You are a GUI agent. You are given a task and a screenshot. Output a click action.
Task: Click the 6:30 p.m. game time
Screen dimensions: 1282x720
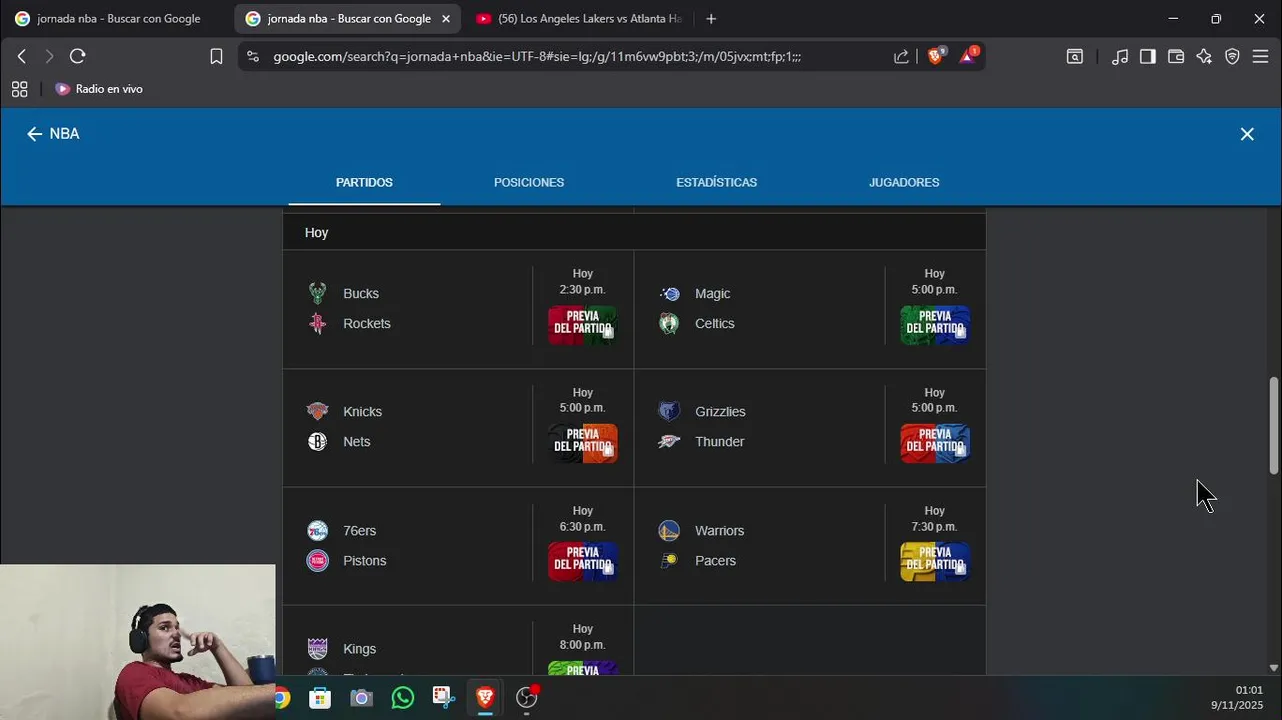[583, 526]
